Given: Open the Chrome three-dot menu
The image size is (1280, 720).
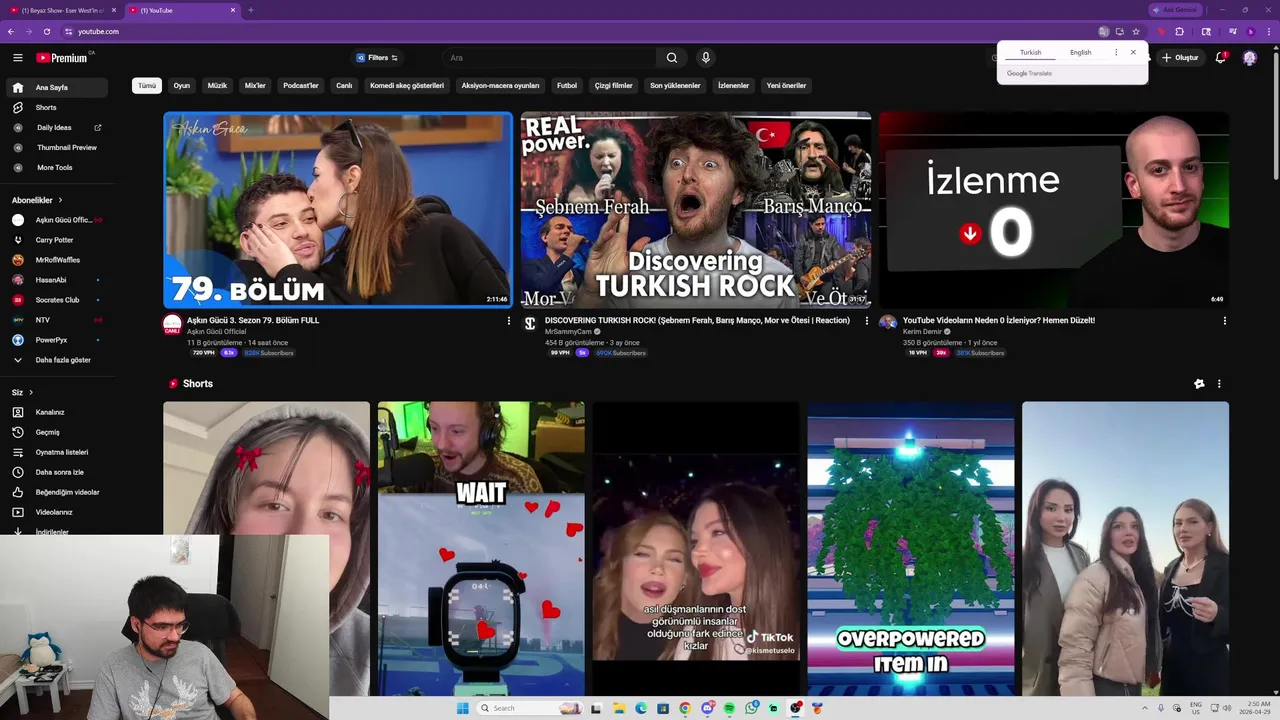Looking at the screenshot, I should 1268,32.
